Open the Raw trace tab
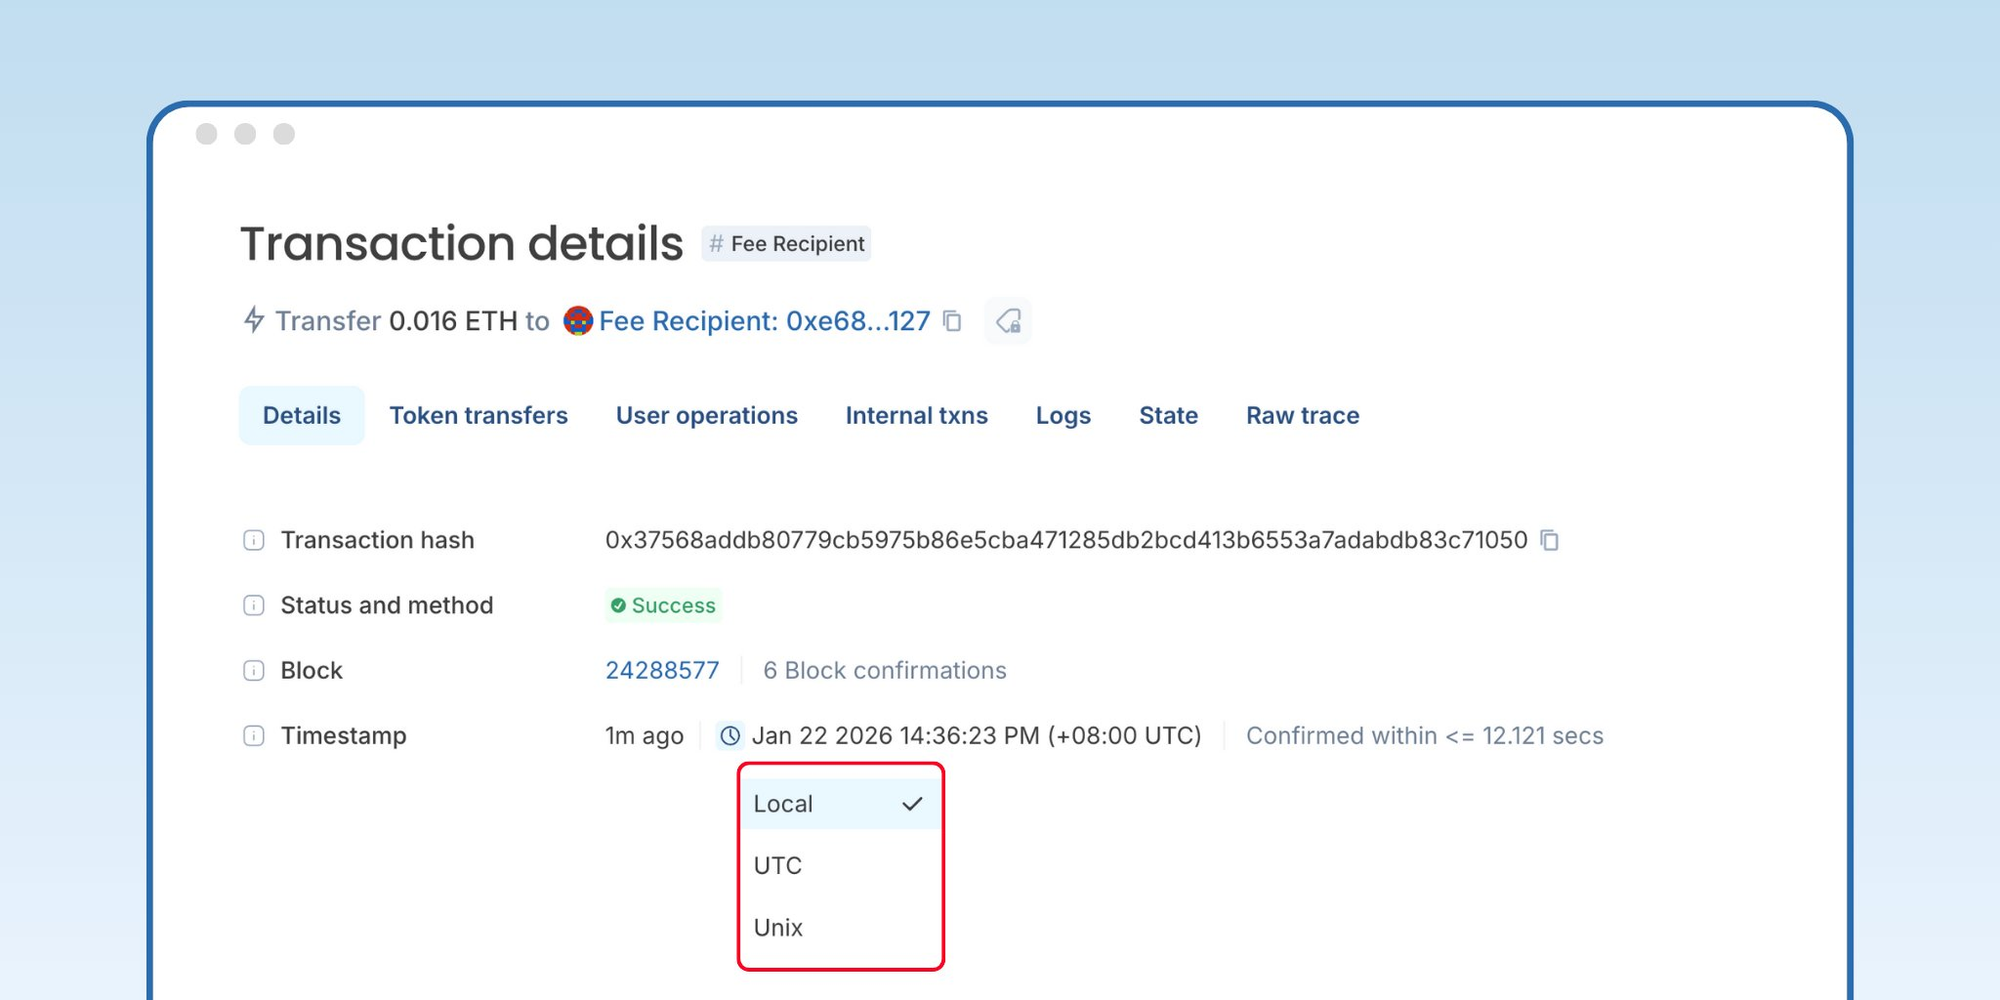Viewport: 2000px width, 1000px height. coord(1302,415)
